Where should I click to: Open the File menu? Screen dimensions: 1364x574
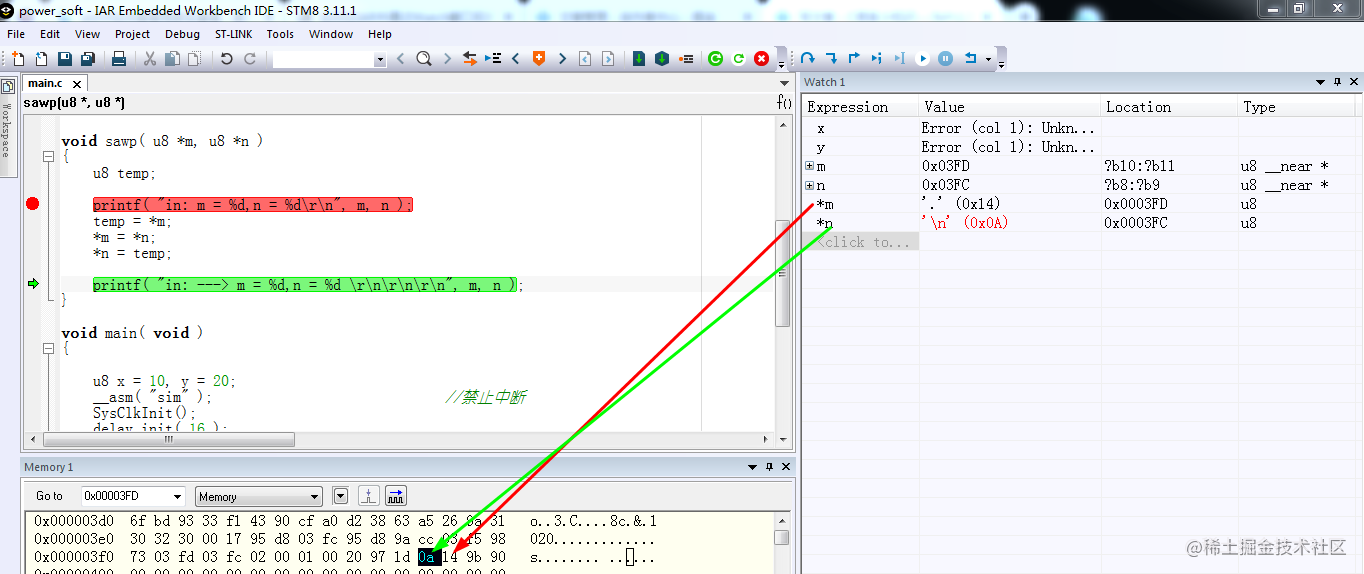click(x=16, y=34)
